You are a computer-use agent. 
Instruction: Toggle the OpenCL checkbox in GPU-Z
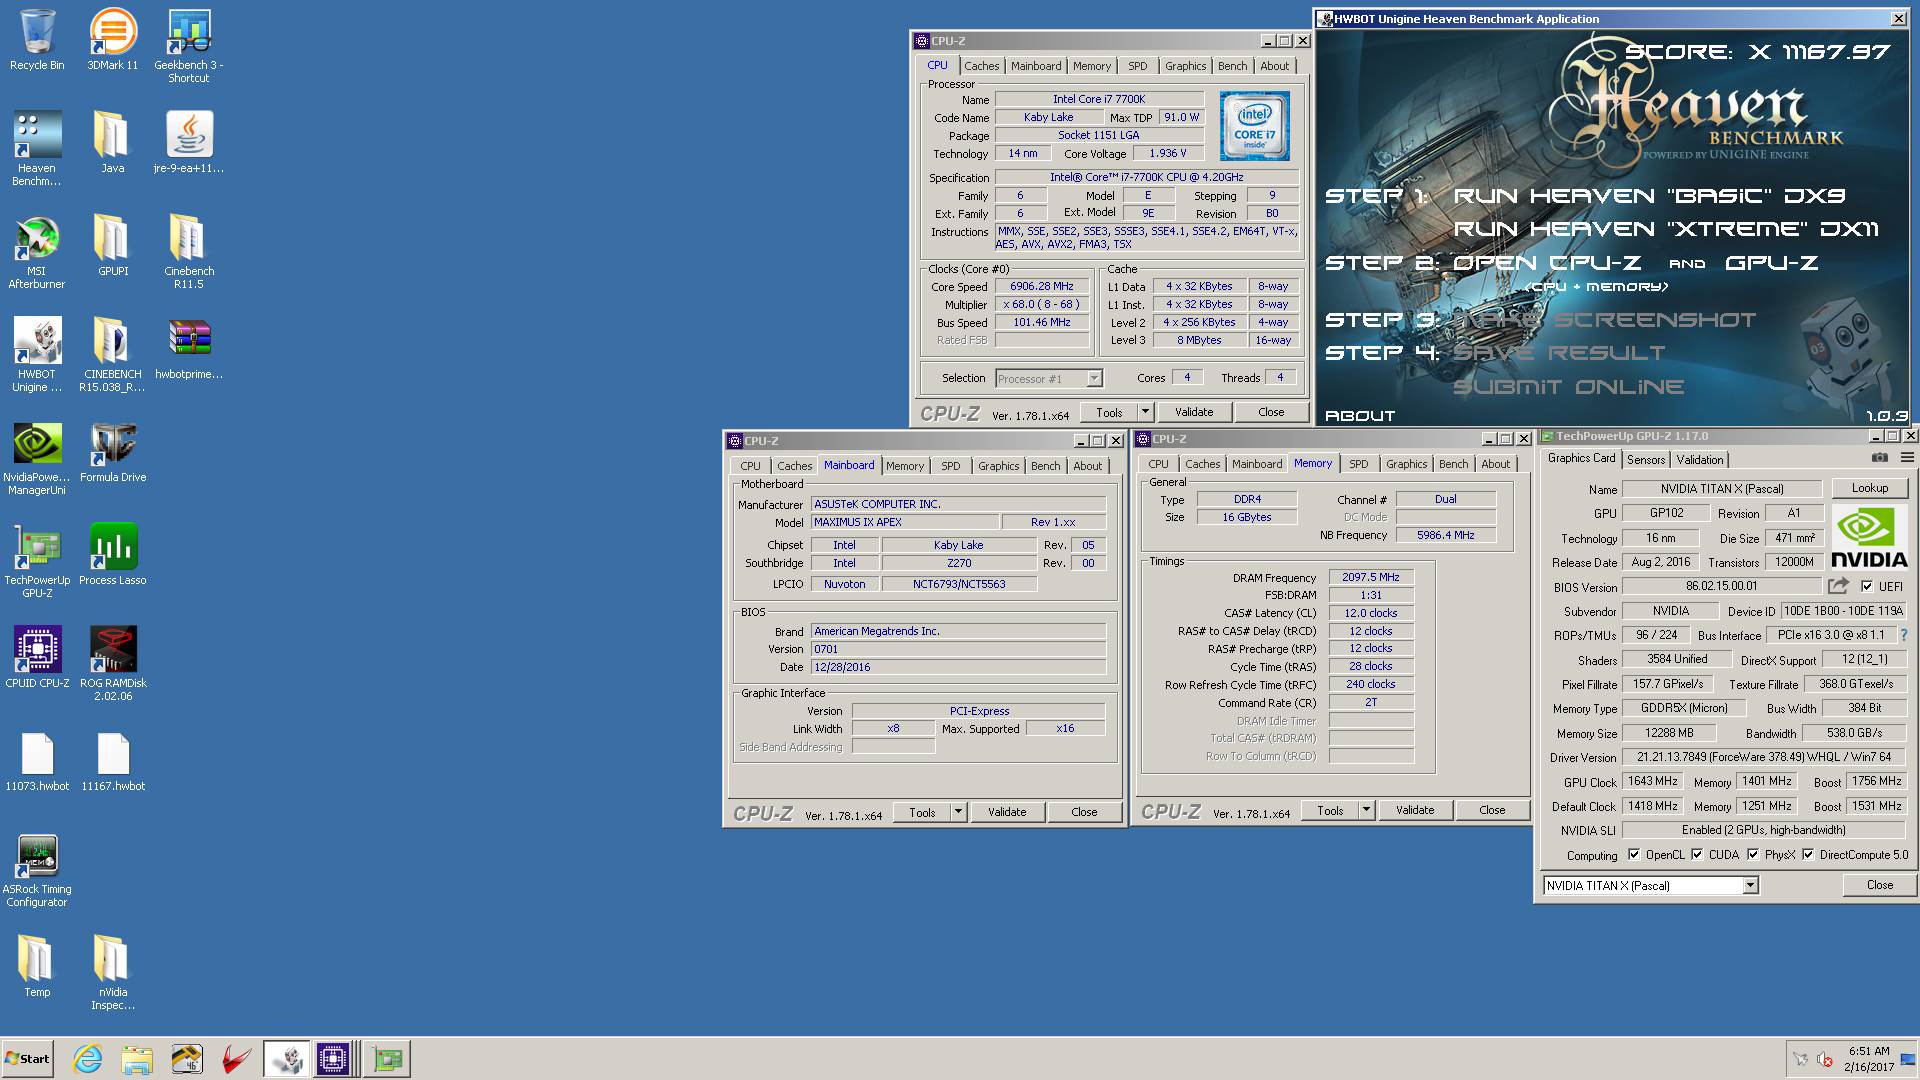pyautogui.click(x=1634, y=855)
